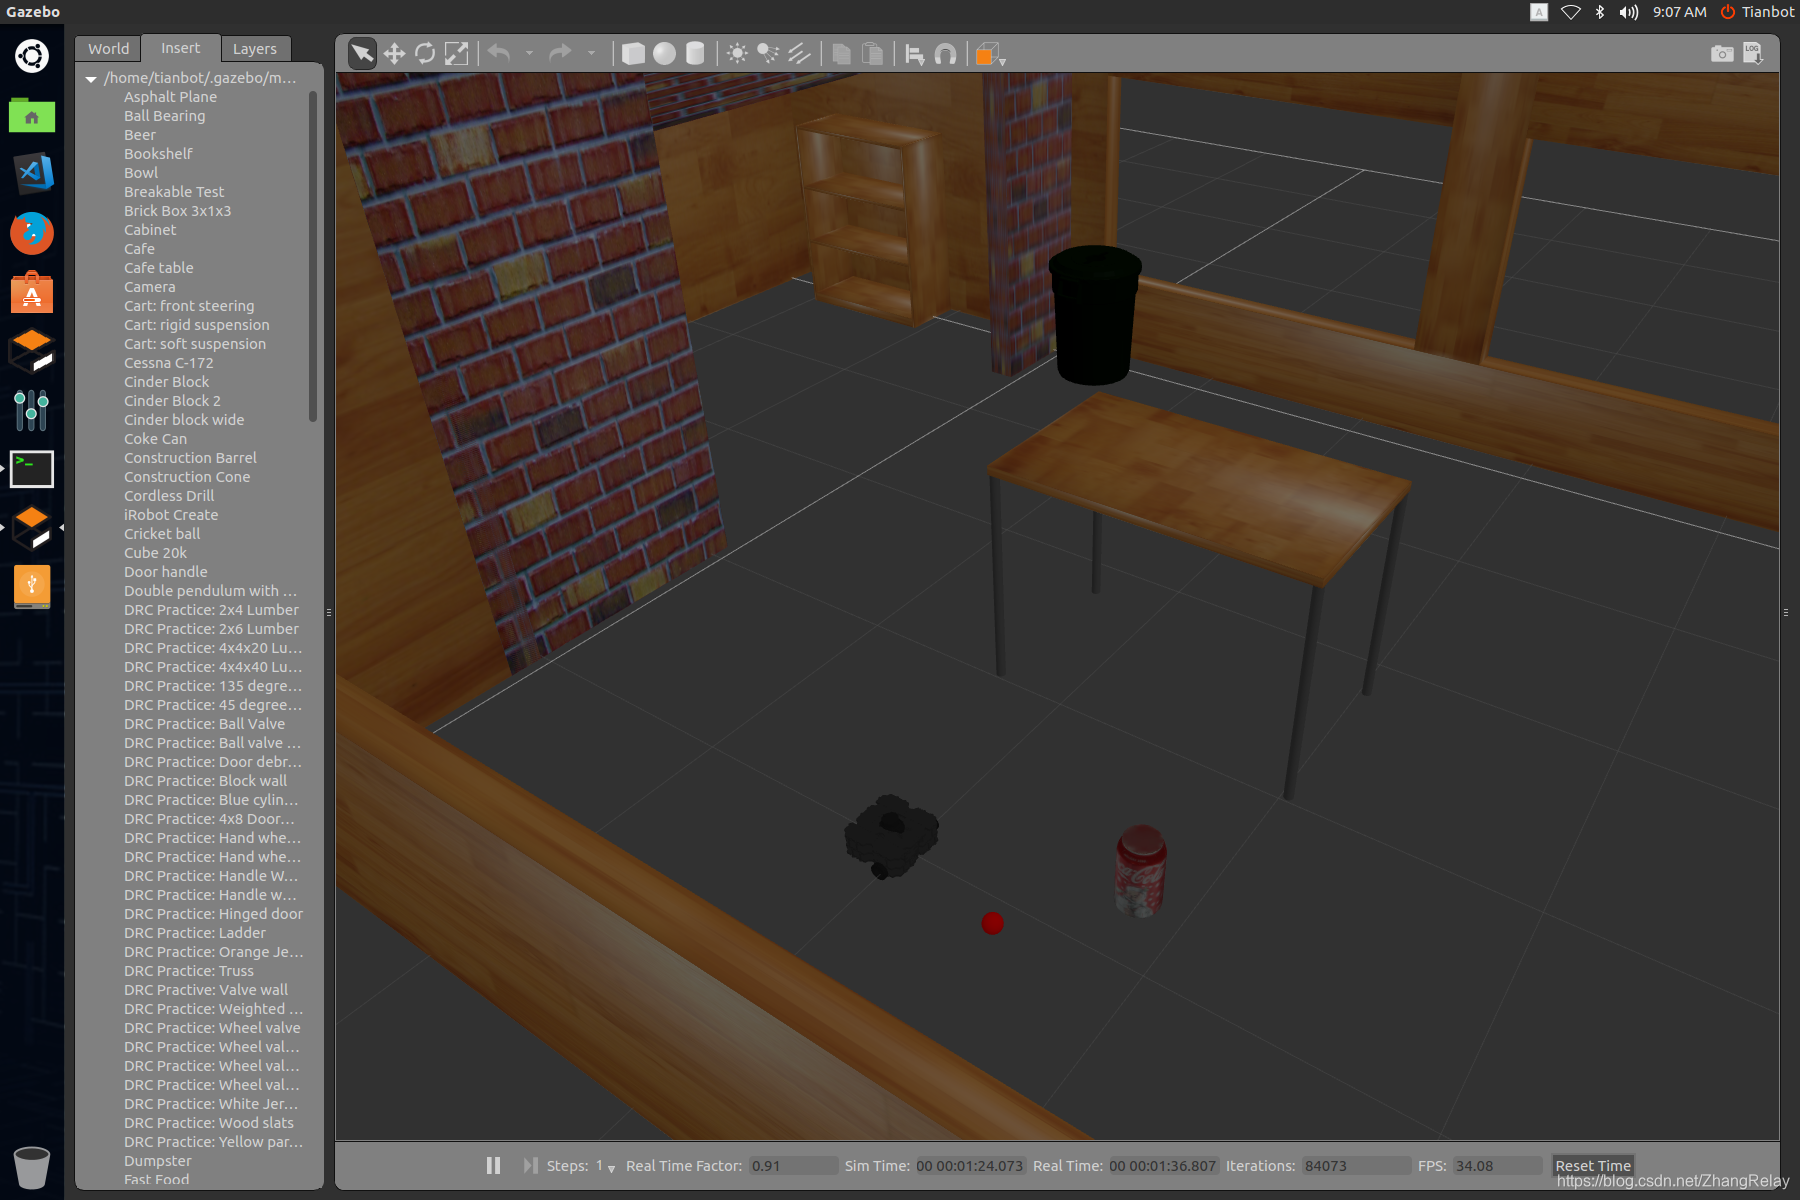The height and width of the screenshot is (1200, 1800).
Task: Click the Reset Time button
Action: tap(1593, 1165)
